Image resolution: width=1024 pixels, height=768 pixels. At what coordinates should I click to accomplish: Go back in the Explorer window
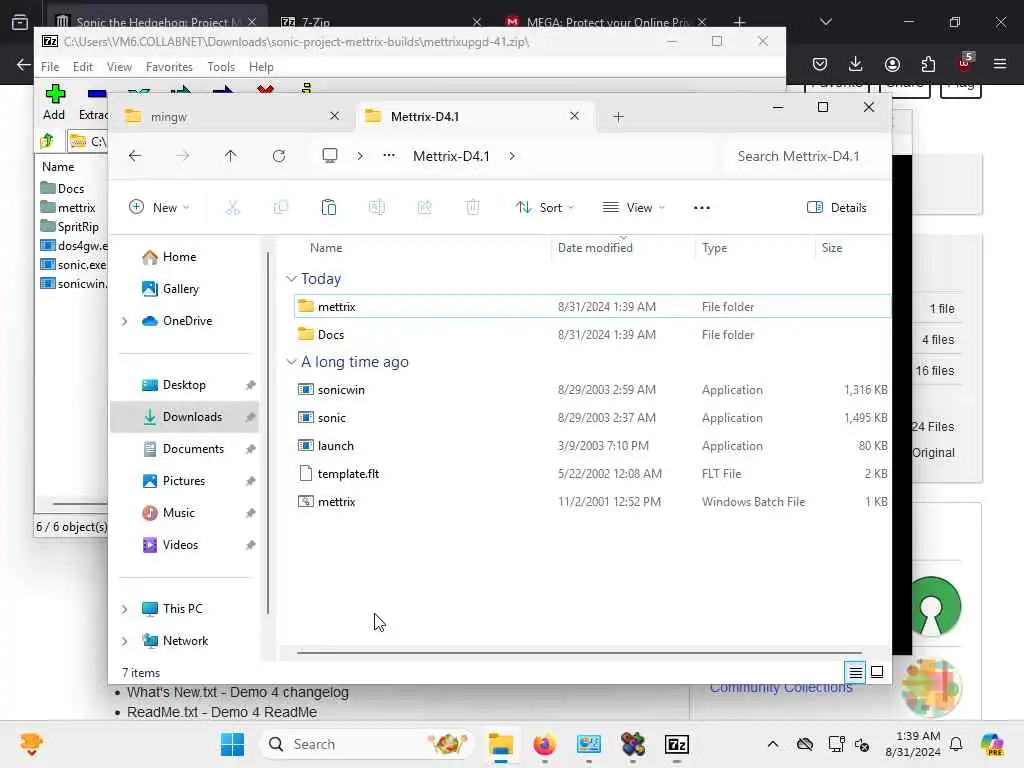[x=135, y=156]
